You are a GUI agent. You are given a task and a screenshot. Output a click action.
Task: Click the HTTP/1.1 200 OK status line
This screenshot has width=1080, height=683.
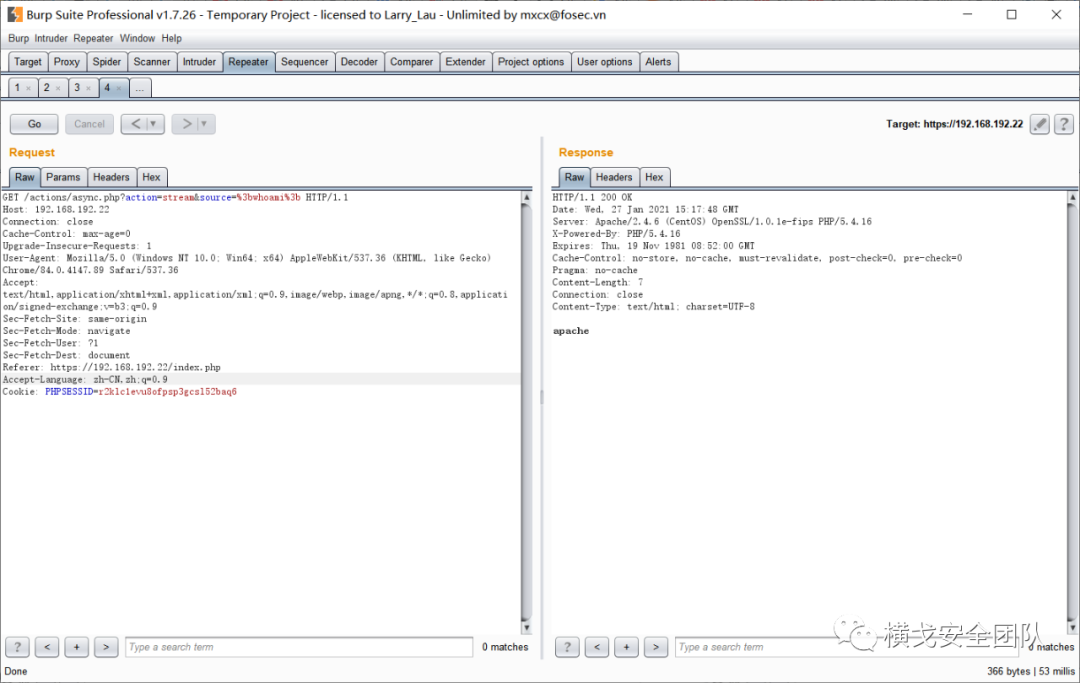[592, 198]
